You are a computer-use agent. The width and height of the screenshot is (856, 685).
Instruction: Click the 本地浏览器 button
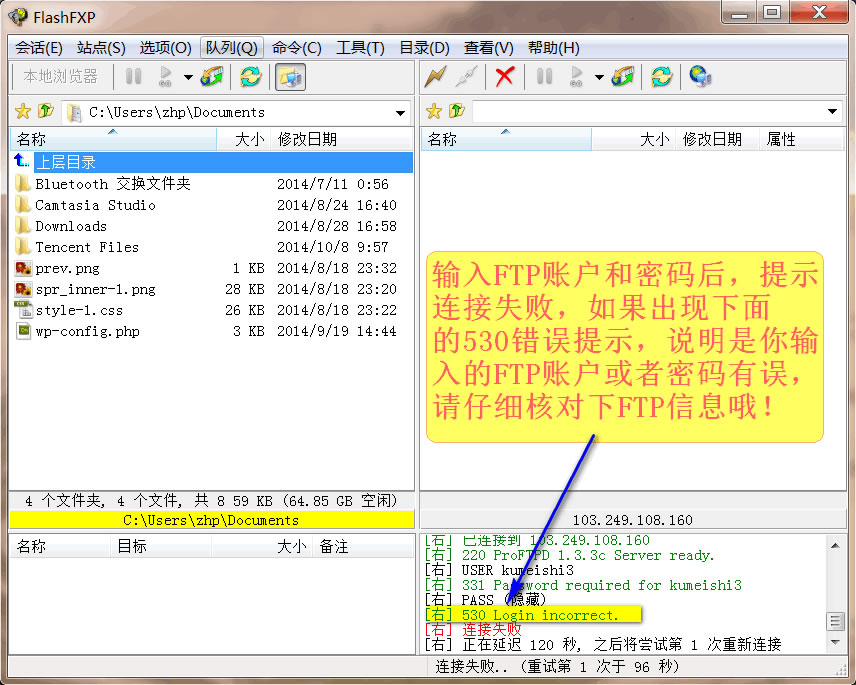(60, 77)
